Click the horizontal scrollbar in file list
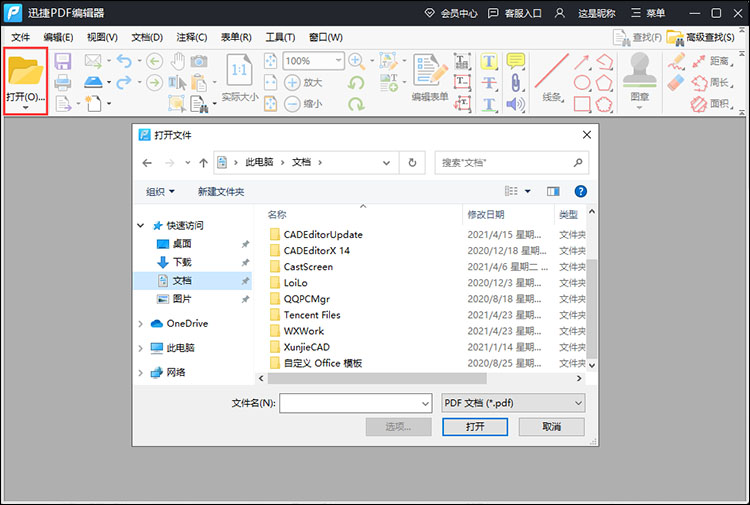Screen dimensions: 750x505 377,379
